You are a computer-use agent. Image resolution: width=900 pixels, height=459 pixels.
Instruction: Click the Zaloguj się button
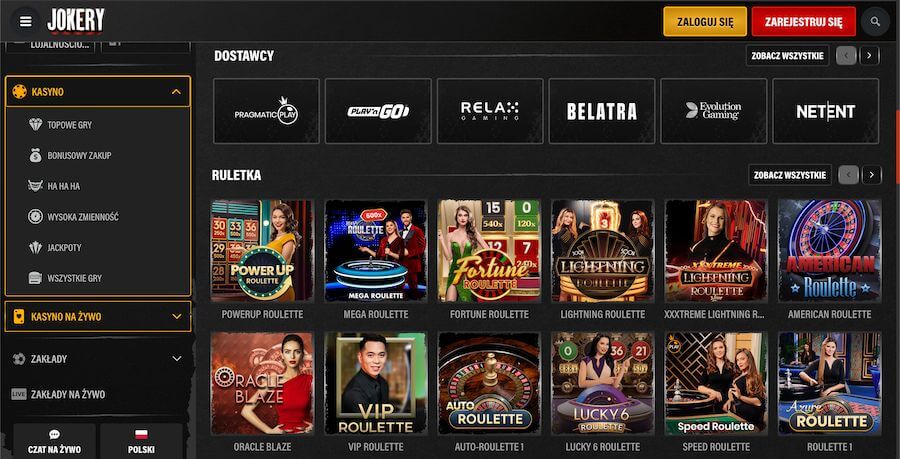pos(705,22)
